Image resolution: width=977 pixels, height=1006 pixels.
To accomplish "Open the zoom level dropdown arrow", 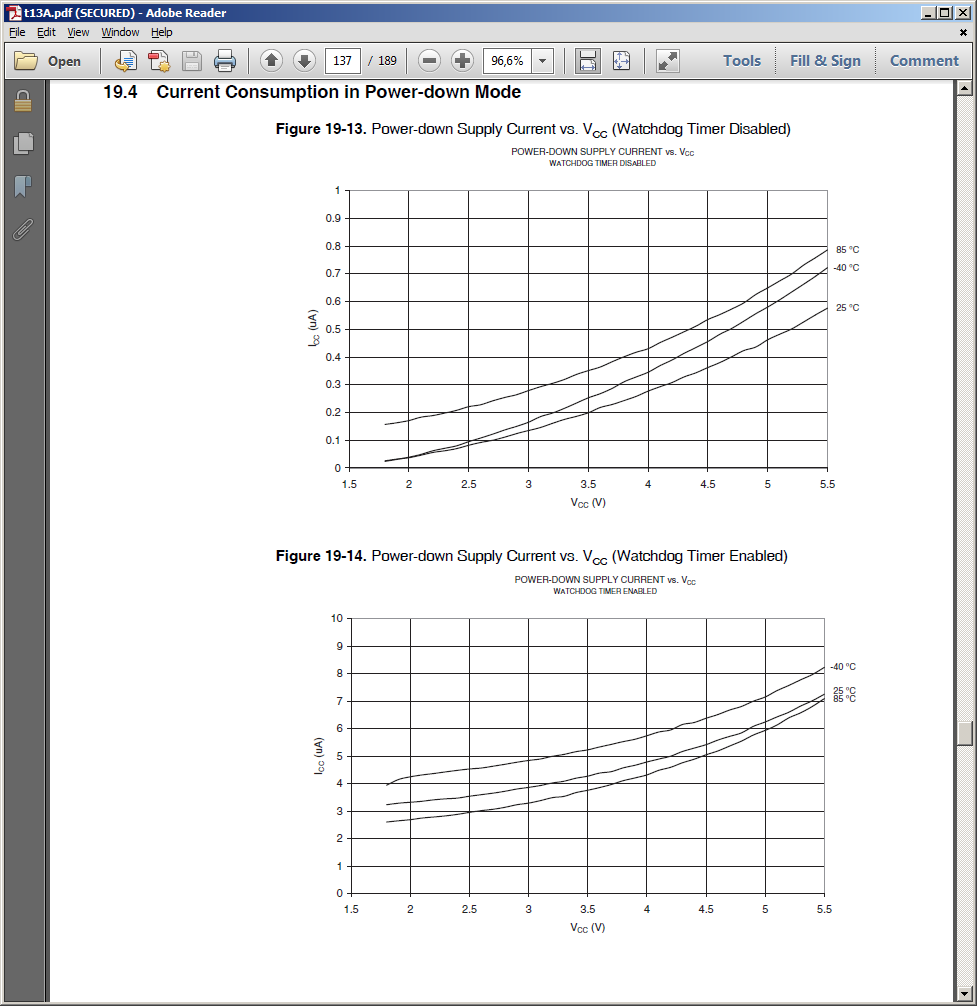I will (x=543, y=61).
